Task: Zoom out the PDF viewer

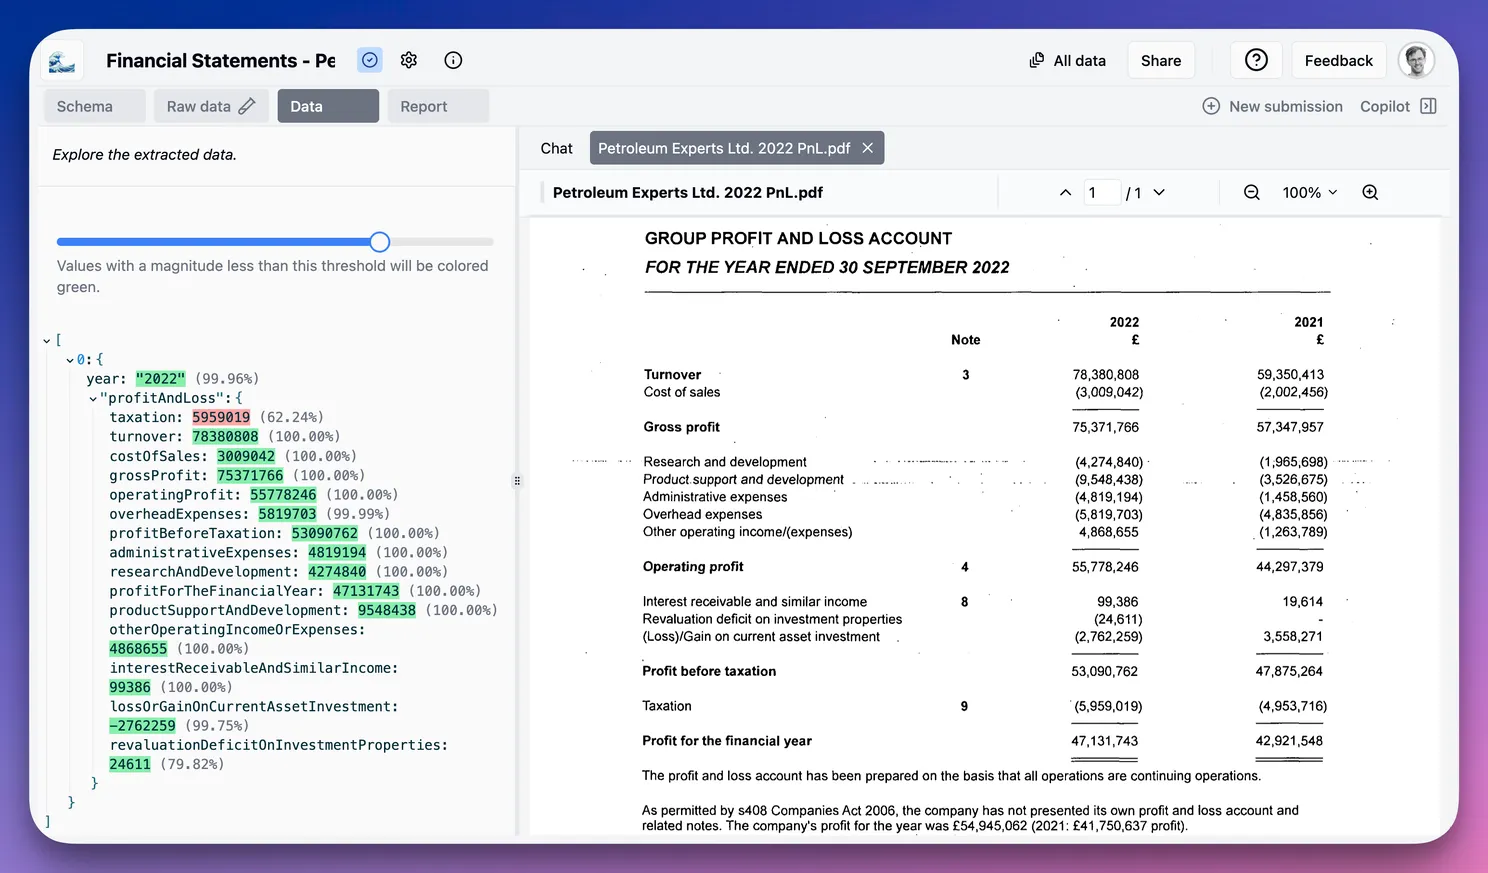Action: pyautogui.click(x=1251, y=192)
